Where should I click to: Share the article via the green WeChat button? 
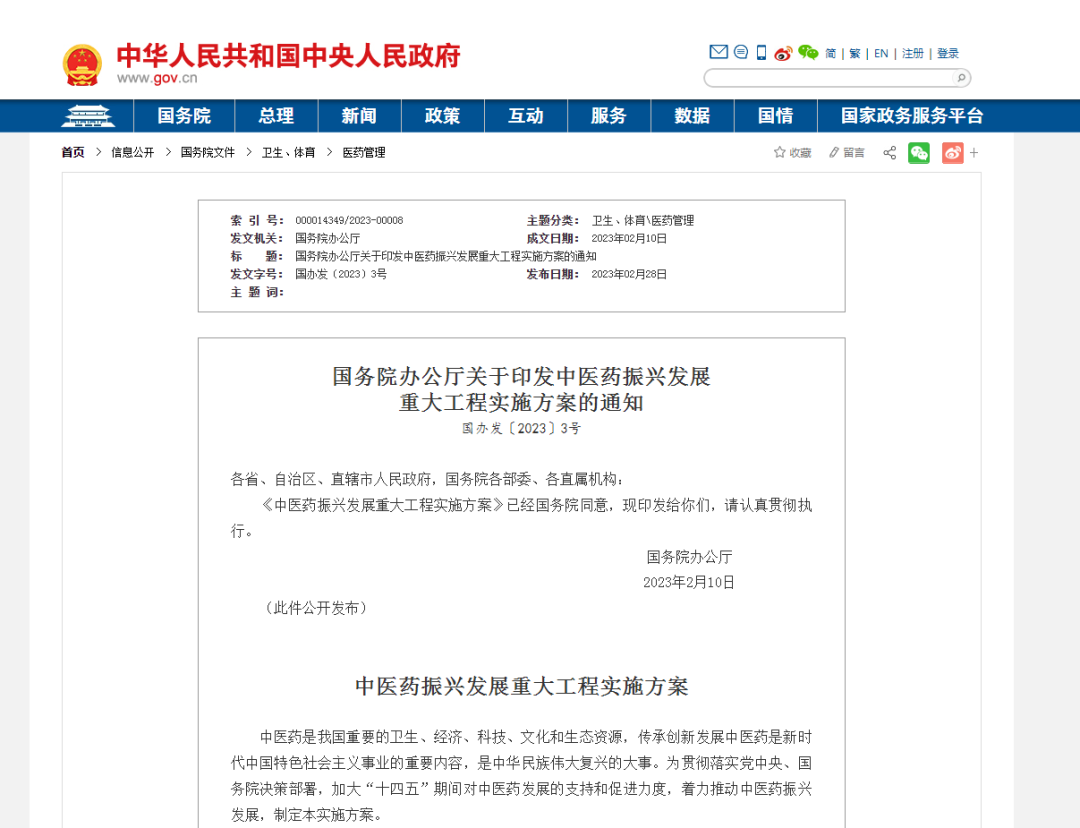click(918, 153)
